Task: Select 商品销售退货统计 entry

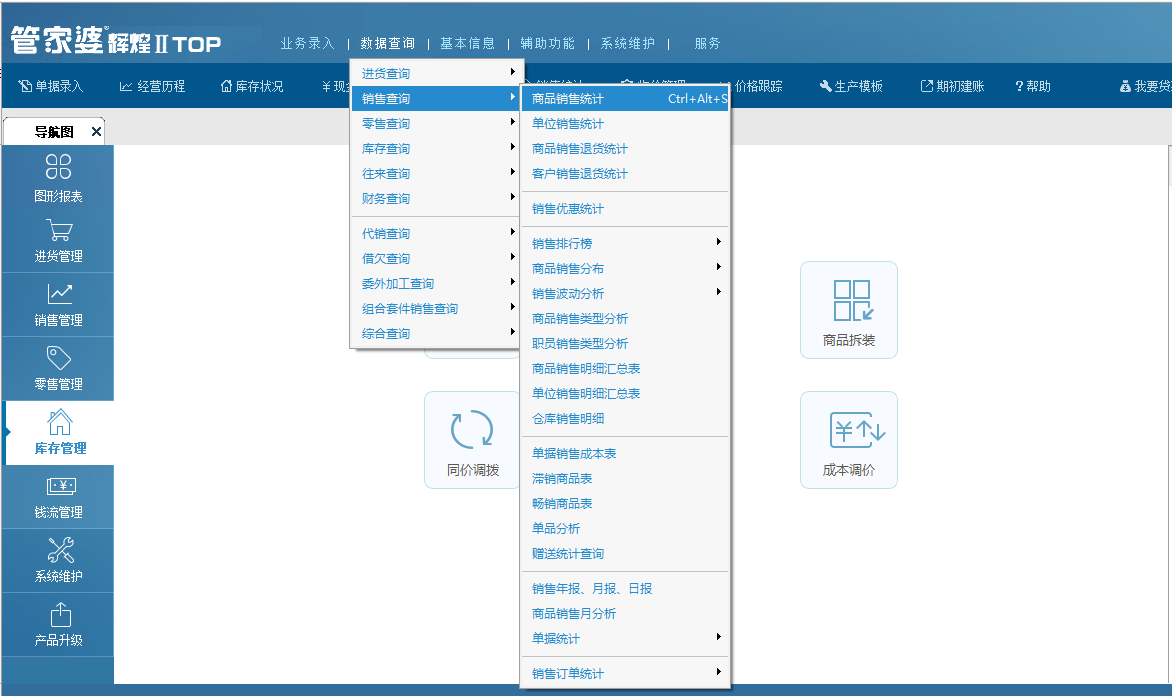Action: [x=625, y=148]
